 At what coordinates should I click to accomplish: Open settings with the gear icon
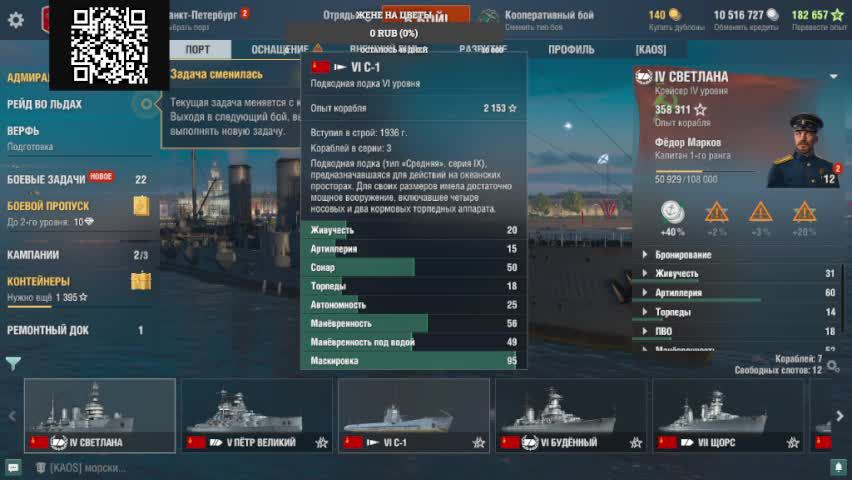click(16, 20)
